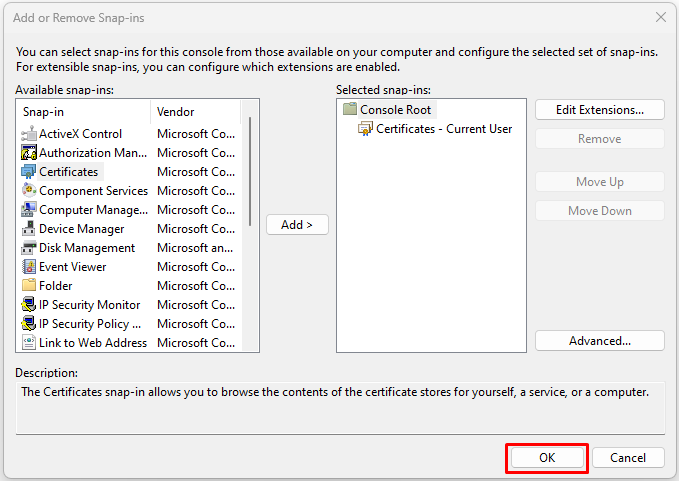Click the Link to Web Address icon
Screen dimensions: 679x481
[29, 342]
